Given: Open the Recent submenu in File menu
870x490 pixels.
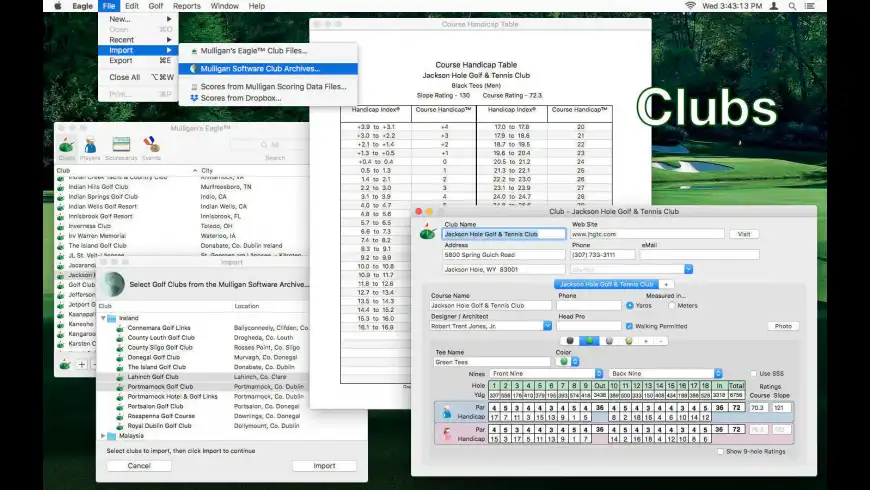Looking at the screenshot, I should pos(138,40).
